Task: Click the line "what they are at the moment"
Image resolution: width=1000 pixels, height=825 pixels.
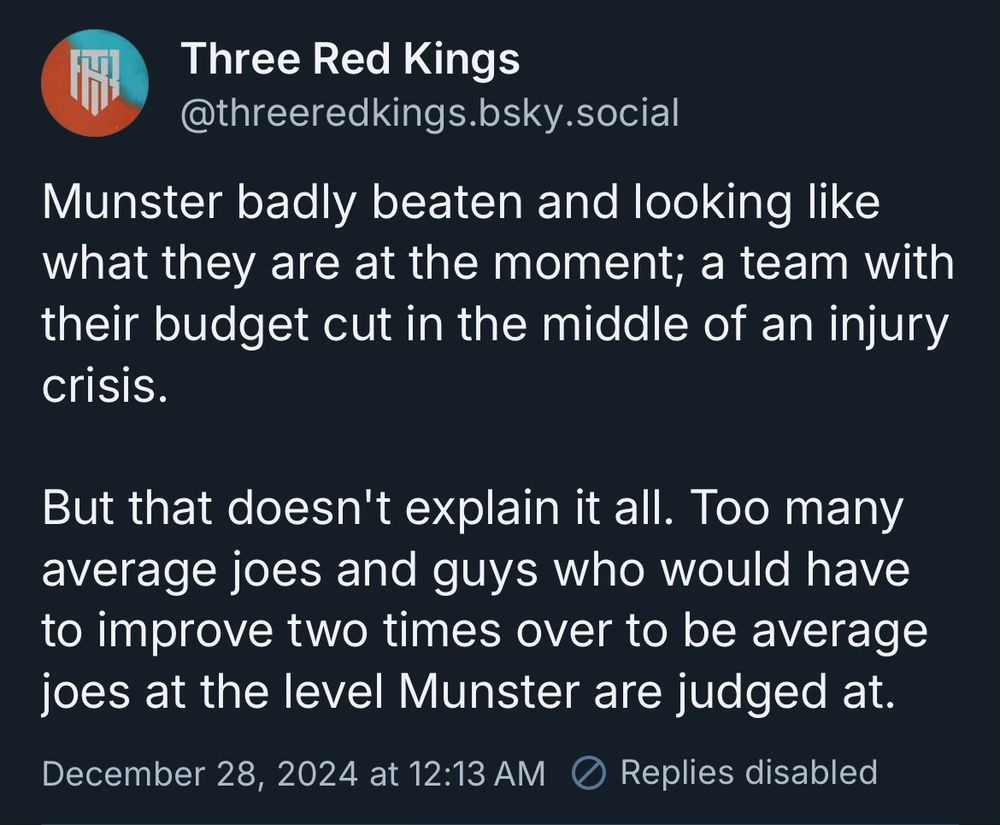Action: click(x=497, y=265)
